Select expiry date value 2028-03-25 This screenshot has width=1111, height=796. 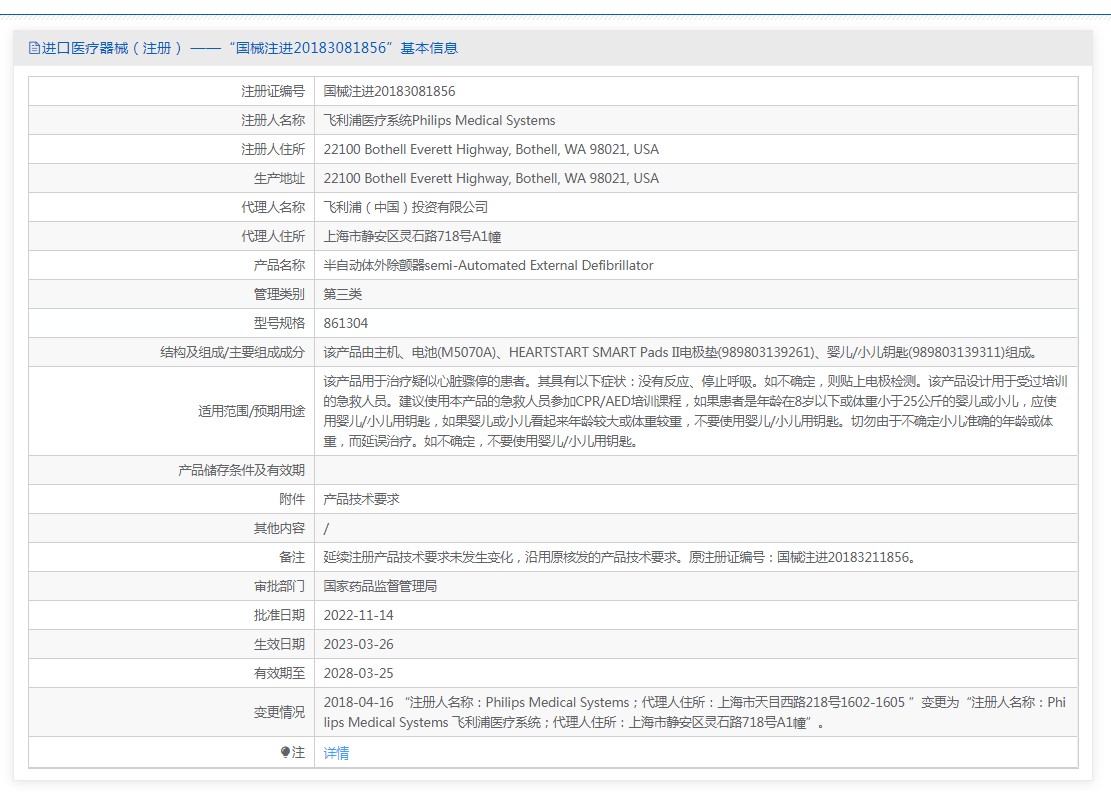(358, 673)
